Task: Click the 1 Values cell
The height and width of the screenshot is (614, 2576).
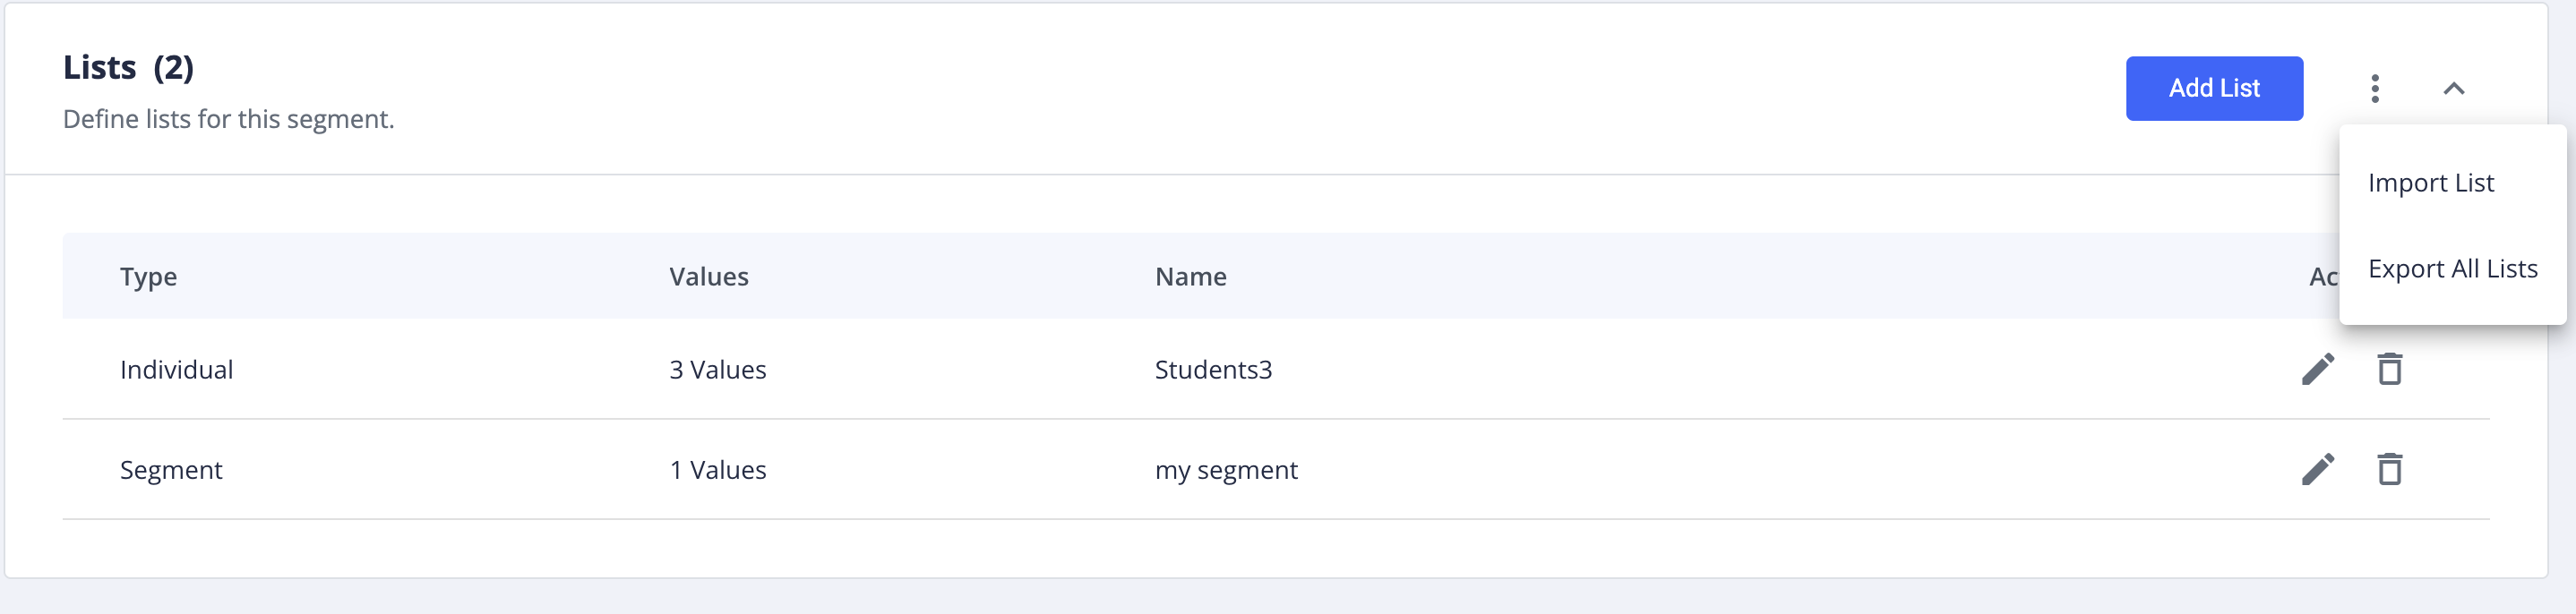Action: 717,470
